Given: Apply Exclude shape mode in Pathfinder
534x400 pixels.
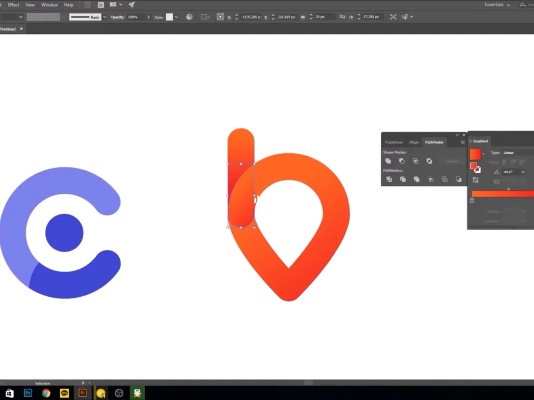Looking at the screenshot, I should pos(429,161).
